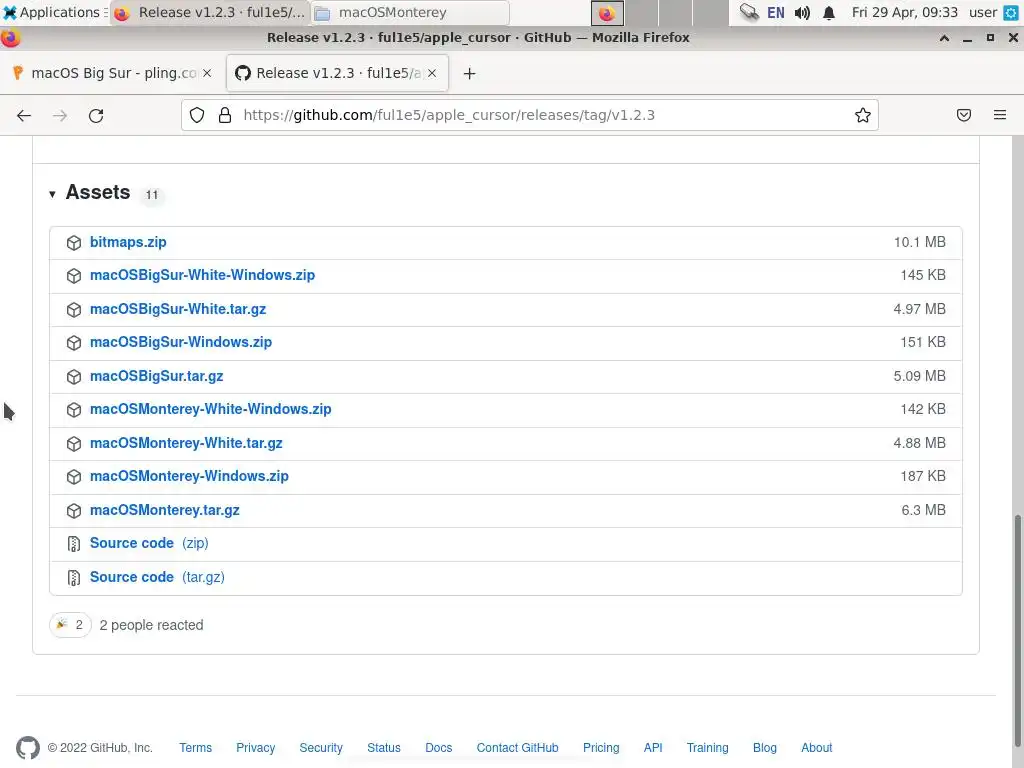The height and width of the screenshot is (768, 1024).
Task: Go back to previous page
Action: (x=24, y=116)
